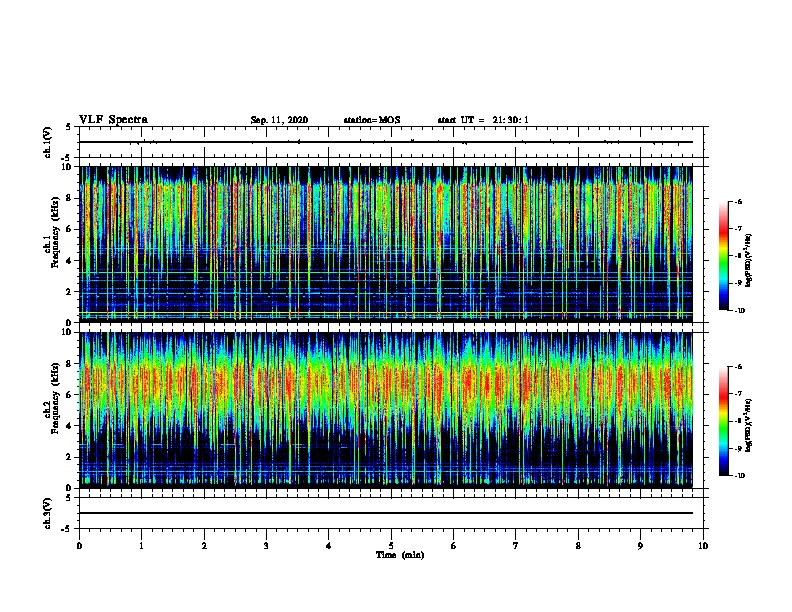
Task: Click the ch.1(V) waveform axis label
Action: 48,142
